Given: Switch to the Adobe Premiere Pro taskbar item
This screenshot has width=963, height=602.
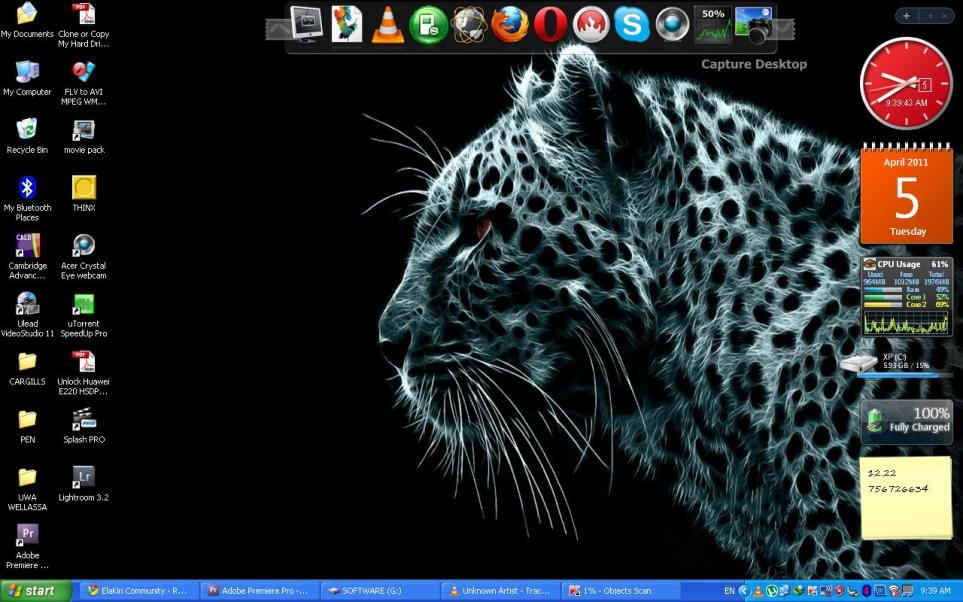Looking at the screenshot, I should point(260,591).
